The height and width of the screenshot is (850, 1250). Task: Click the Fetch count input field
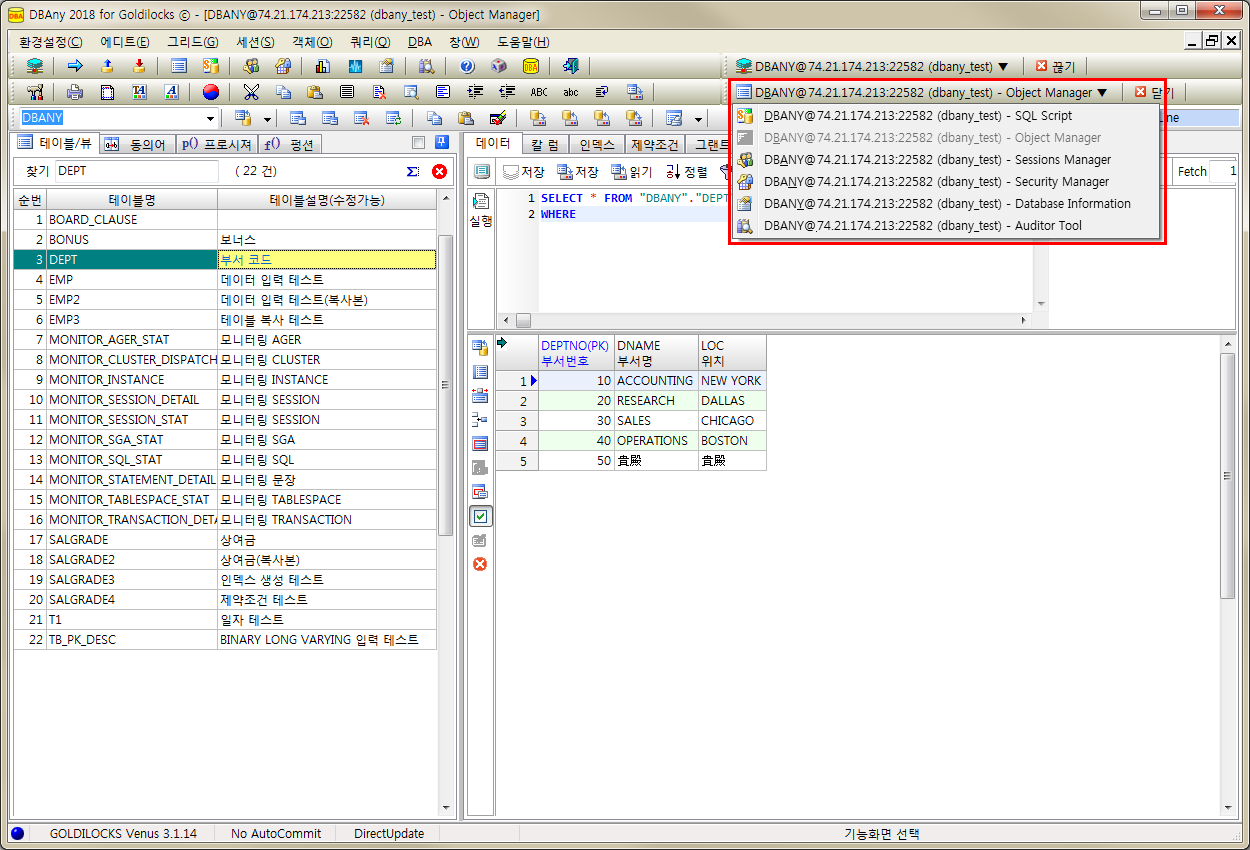click(1223, 171)
